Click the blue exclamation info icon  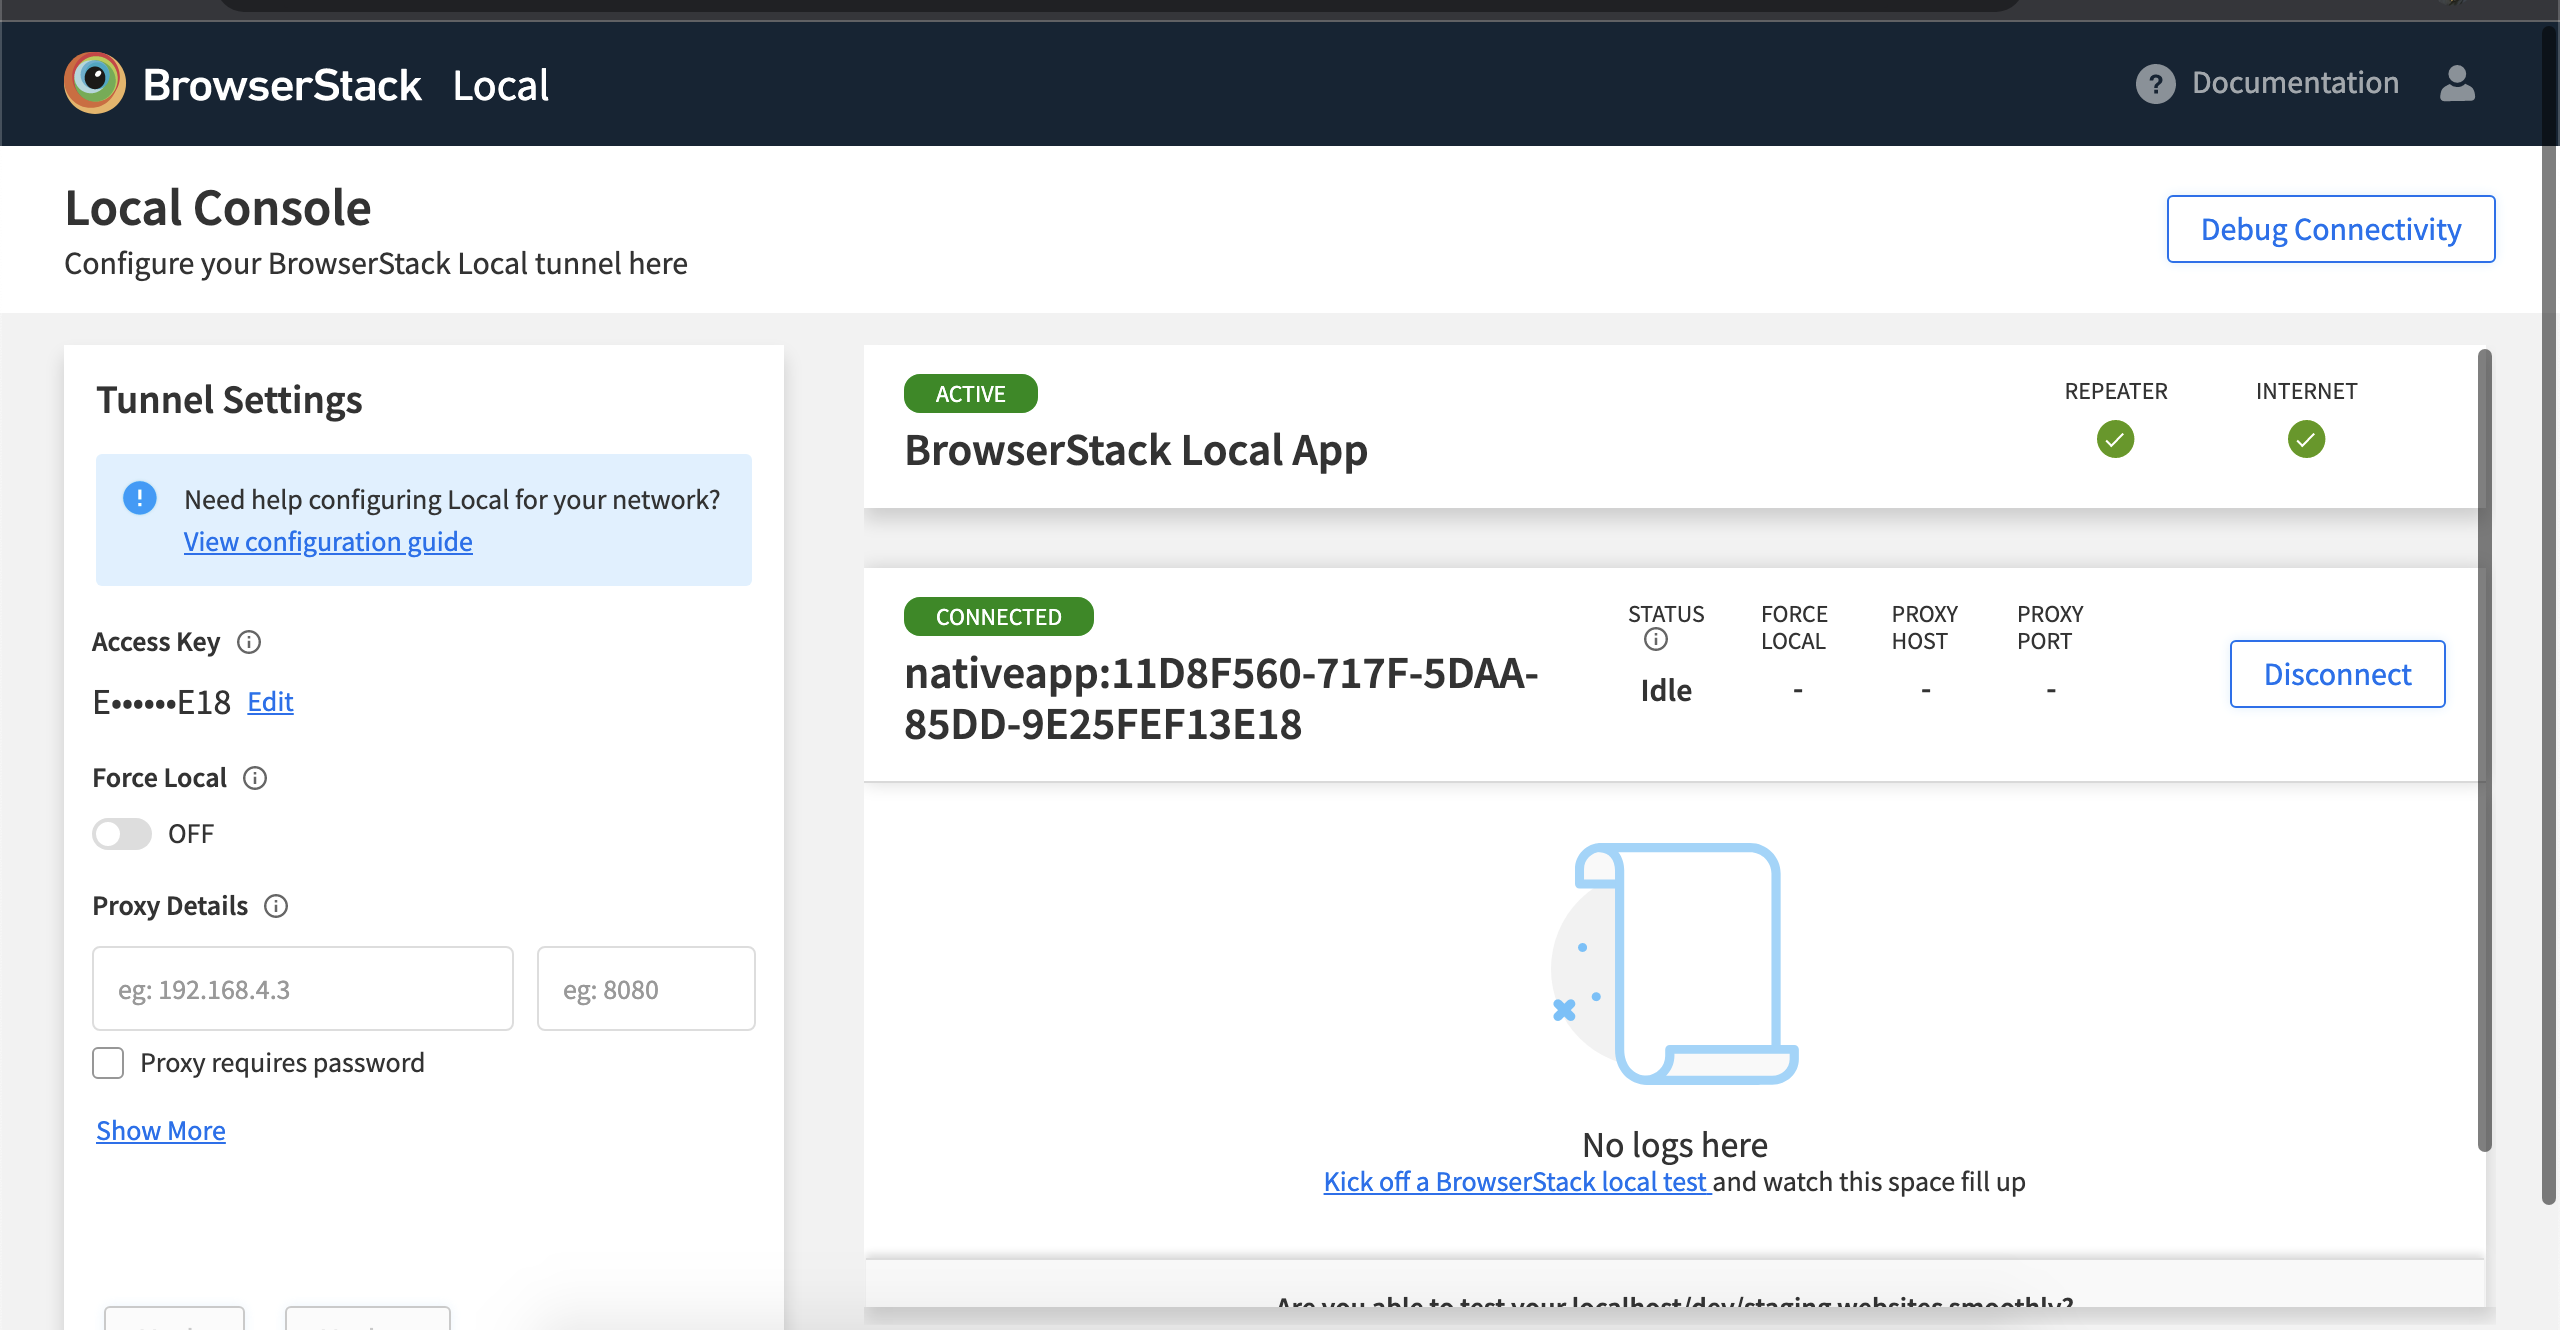(140, 498)
